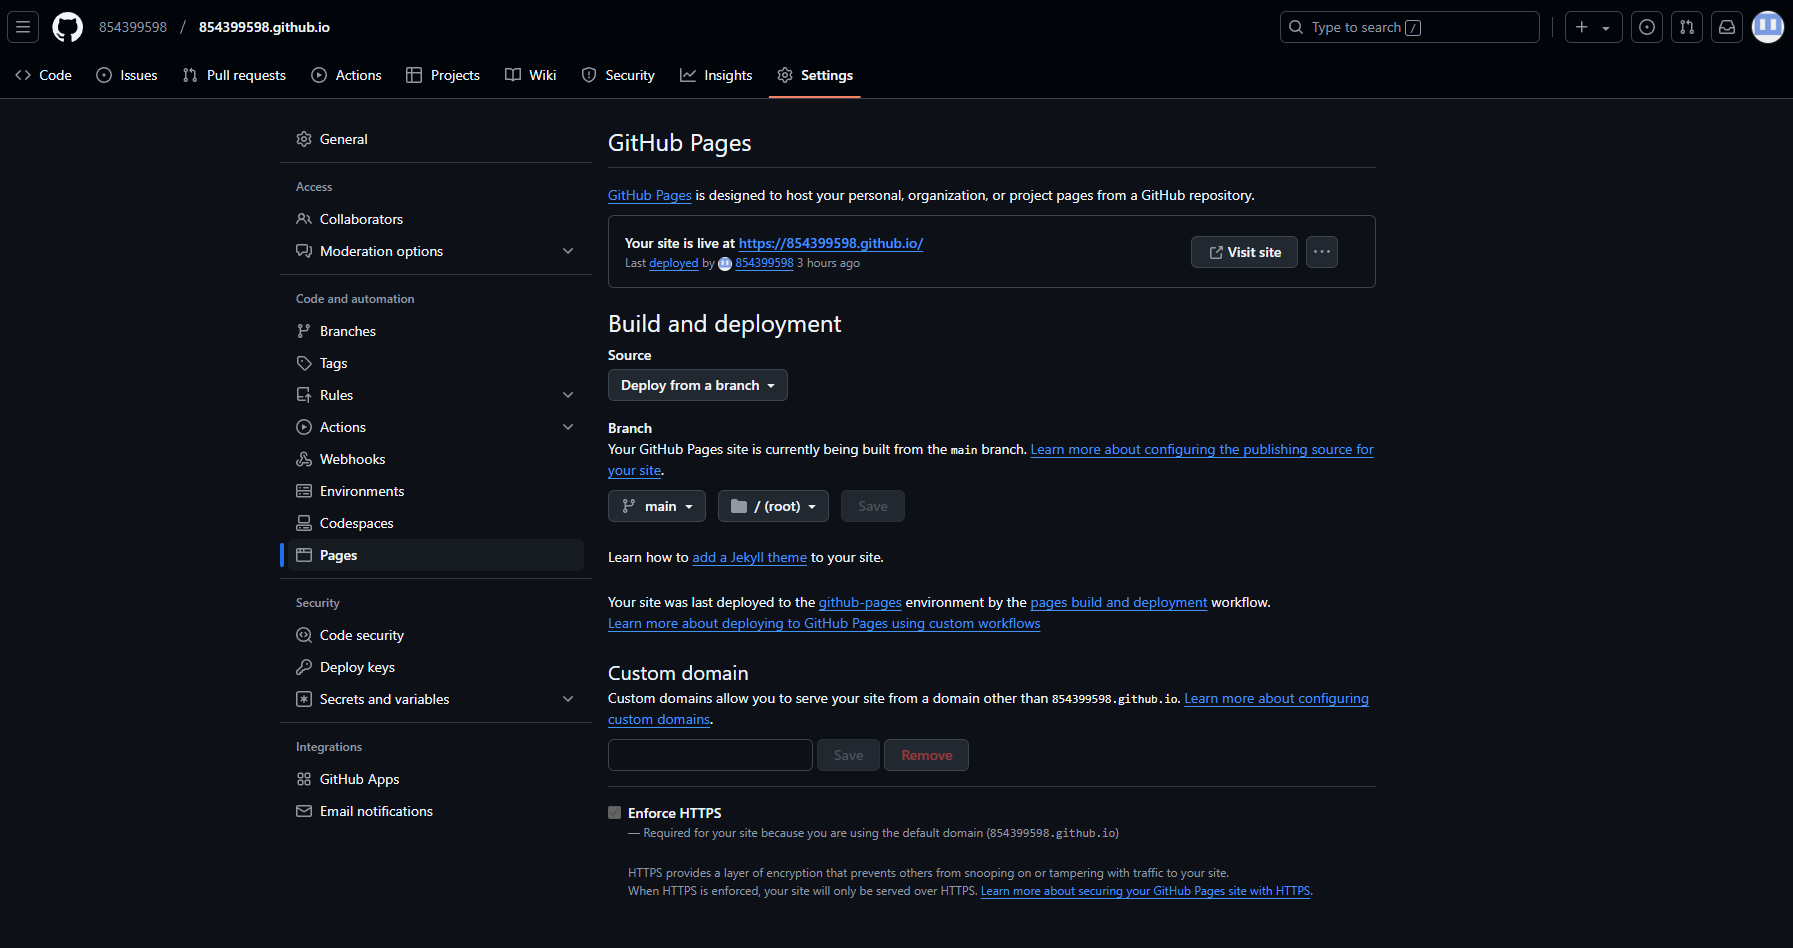
Task: Open the Deploy from a branch dropdown
Action: coord(697,385)
